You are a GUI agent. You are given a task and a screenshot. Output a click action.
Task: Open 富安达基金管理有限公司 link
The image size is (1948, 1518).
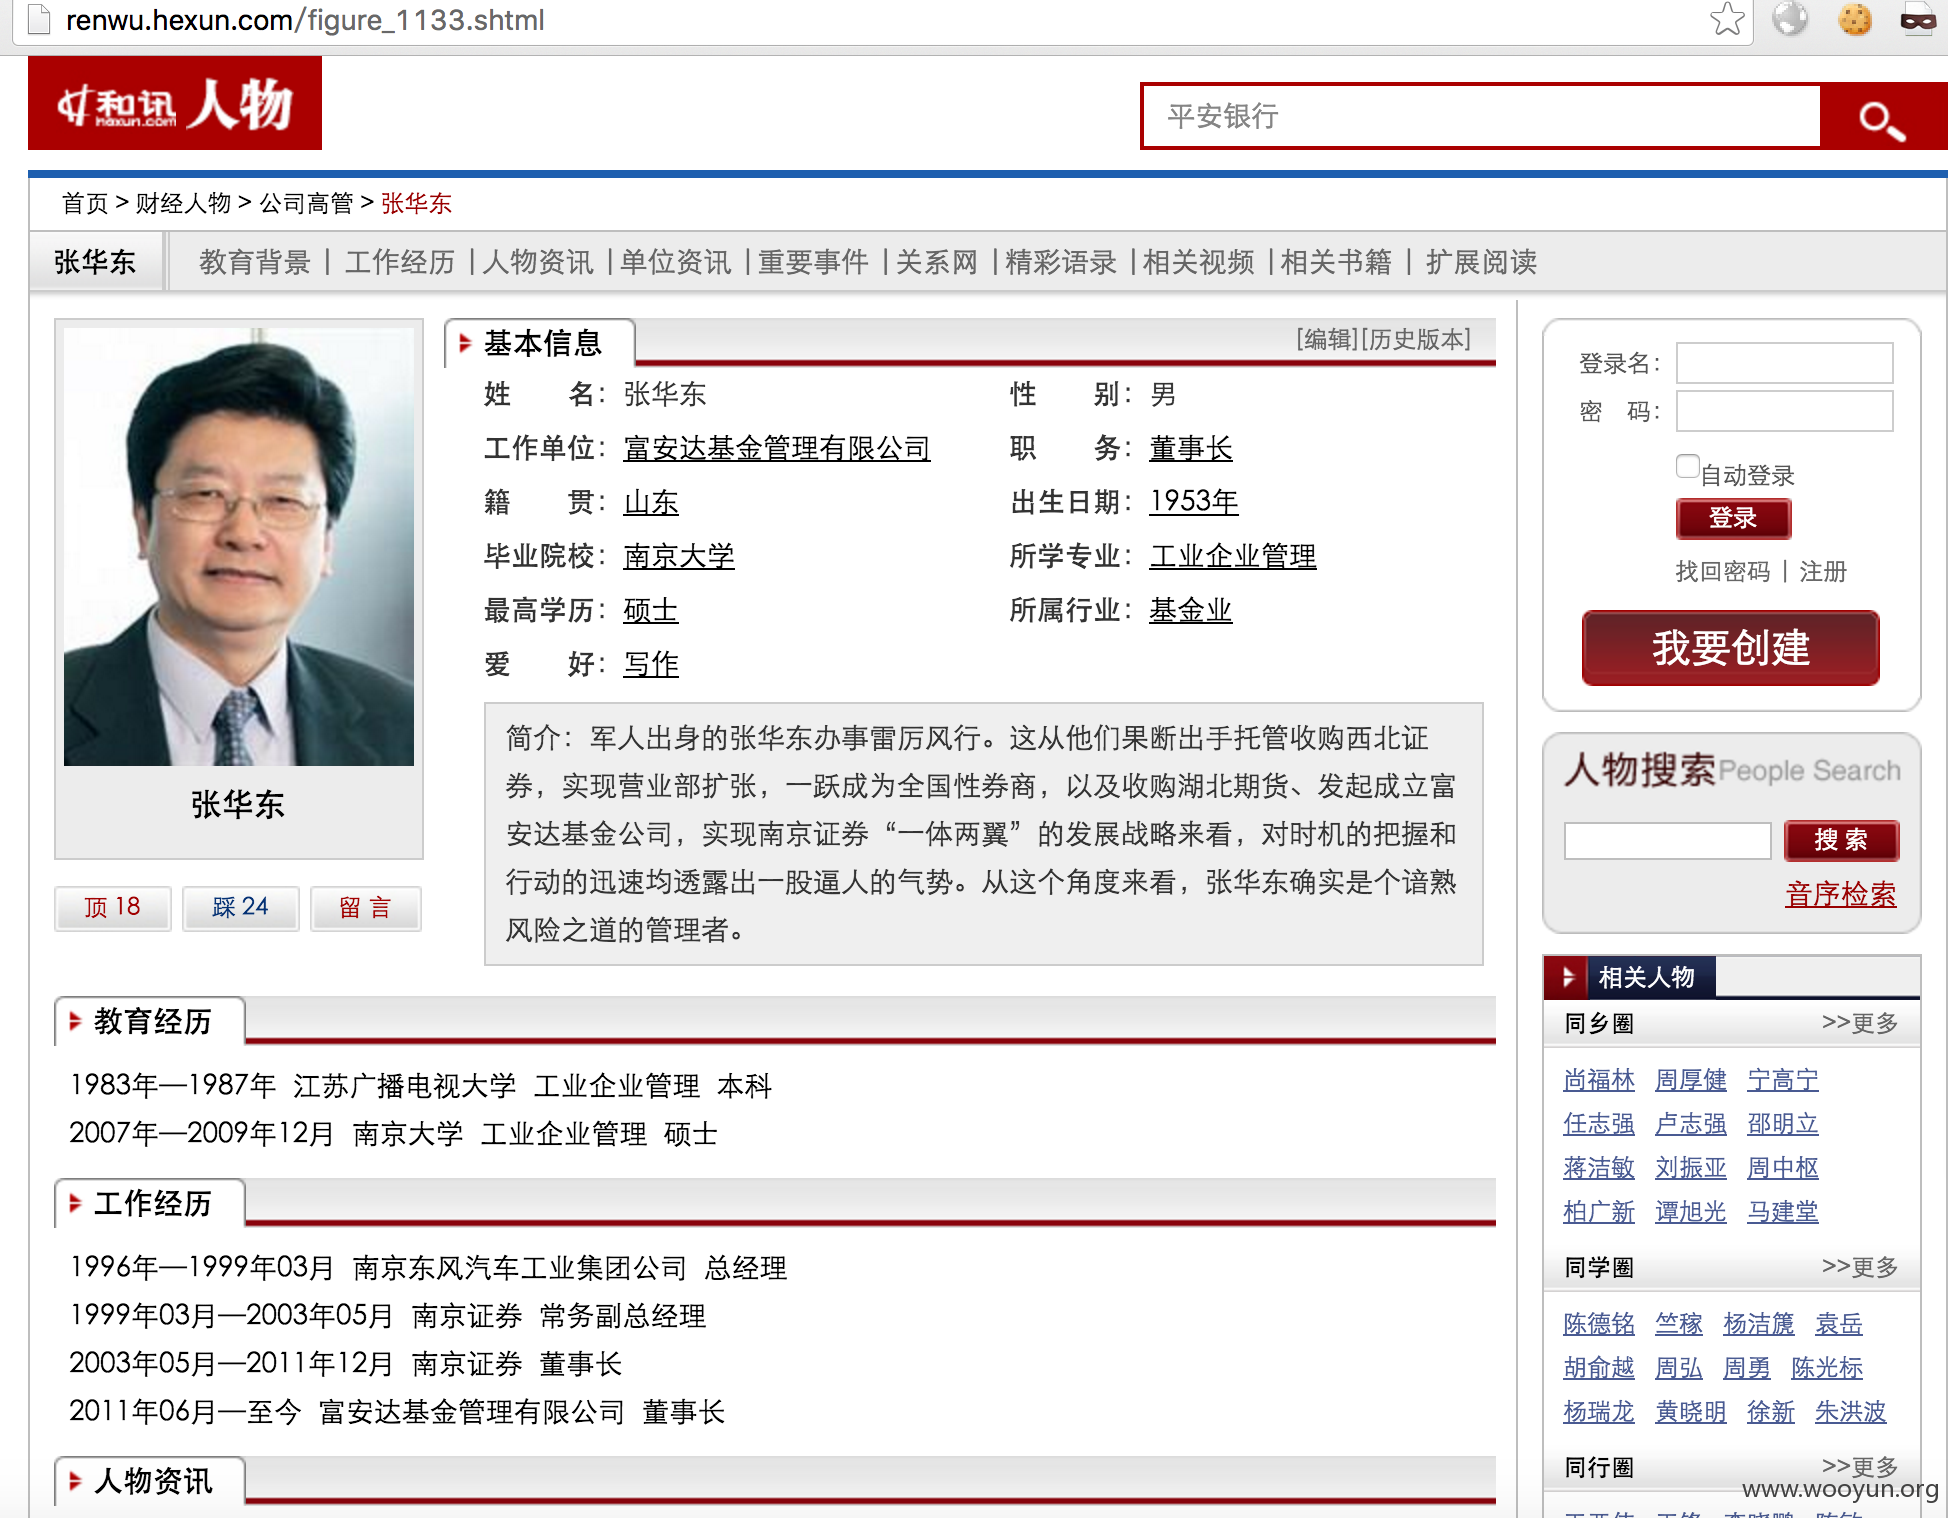pos(777,448)
